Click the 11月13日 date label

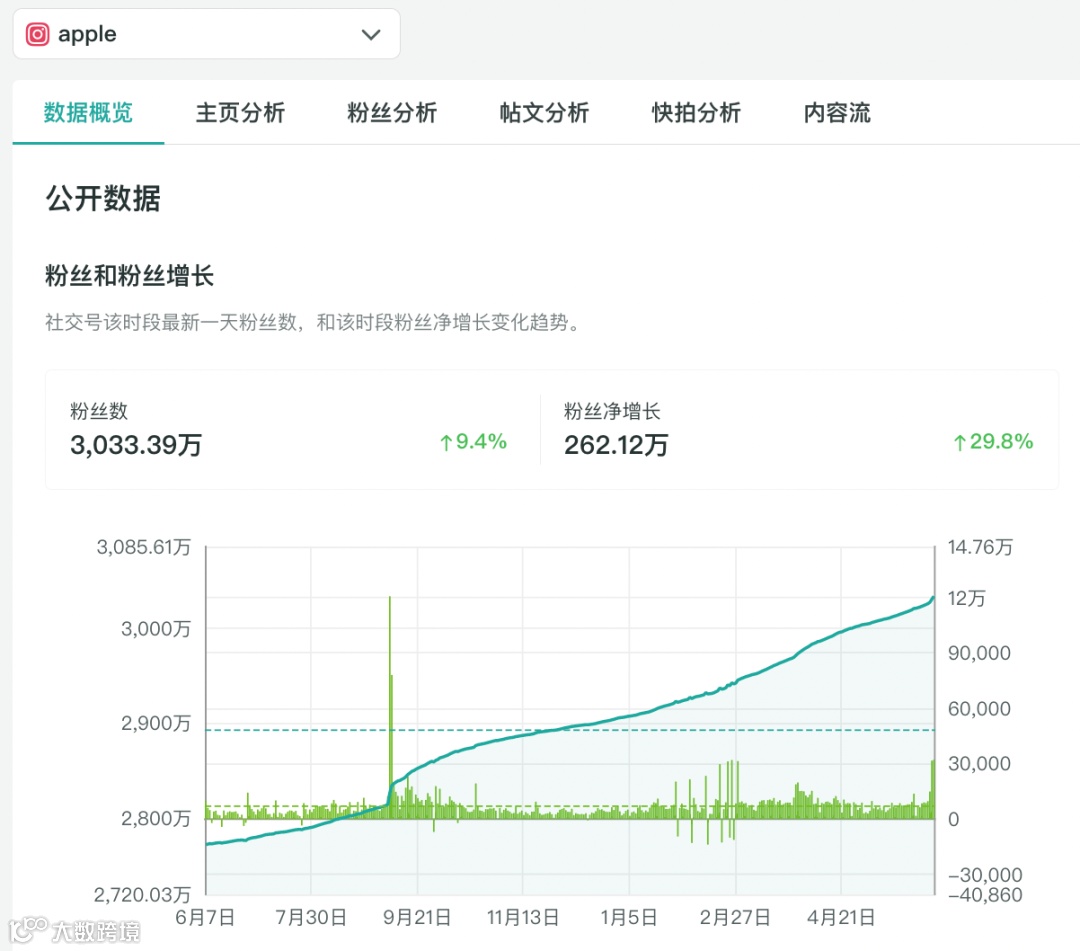[523, 917]
